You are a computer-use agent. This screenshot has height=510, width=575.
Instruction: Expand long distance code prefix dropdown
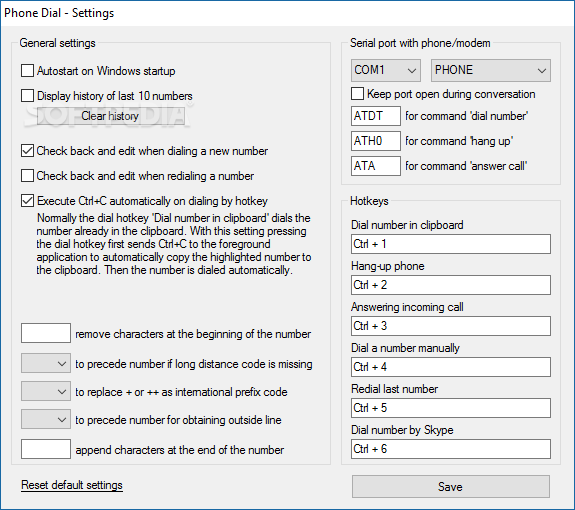click(46, 363)
